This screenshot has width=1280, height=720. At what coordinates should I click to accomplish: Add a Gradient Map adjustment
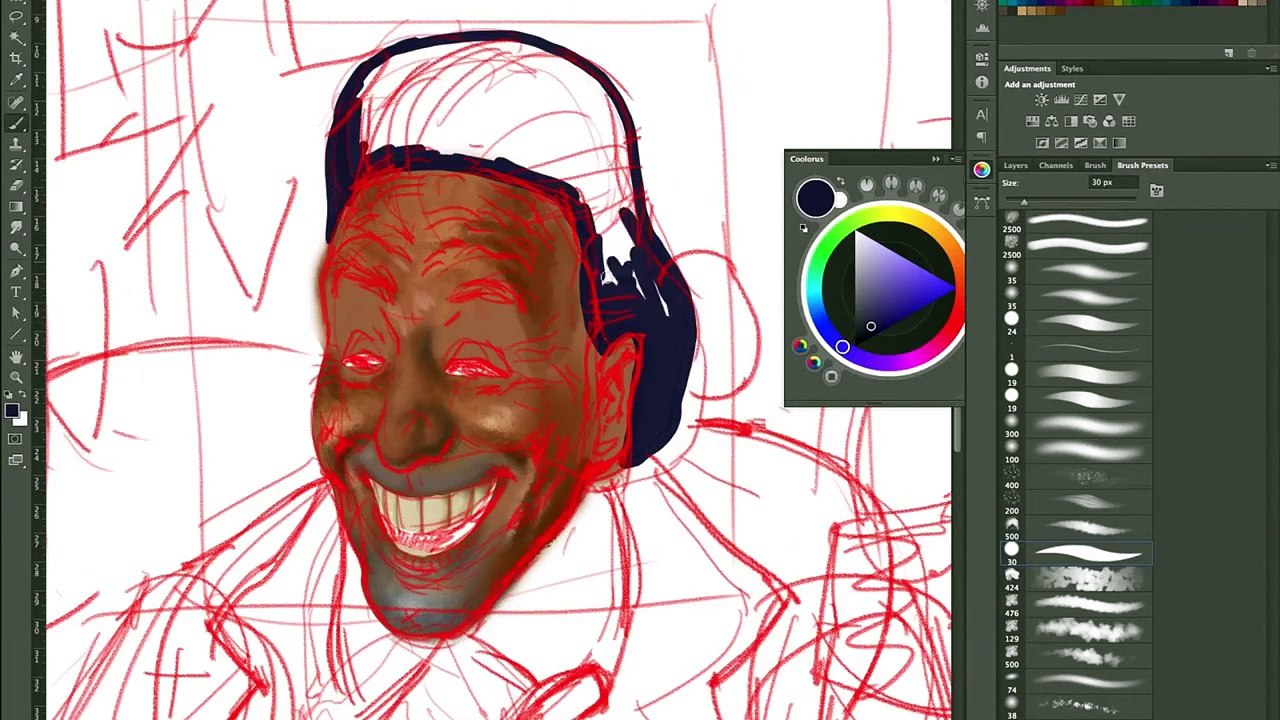pyautogui.click(x=1119, y=143)
